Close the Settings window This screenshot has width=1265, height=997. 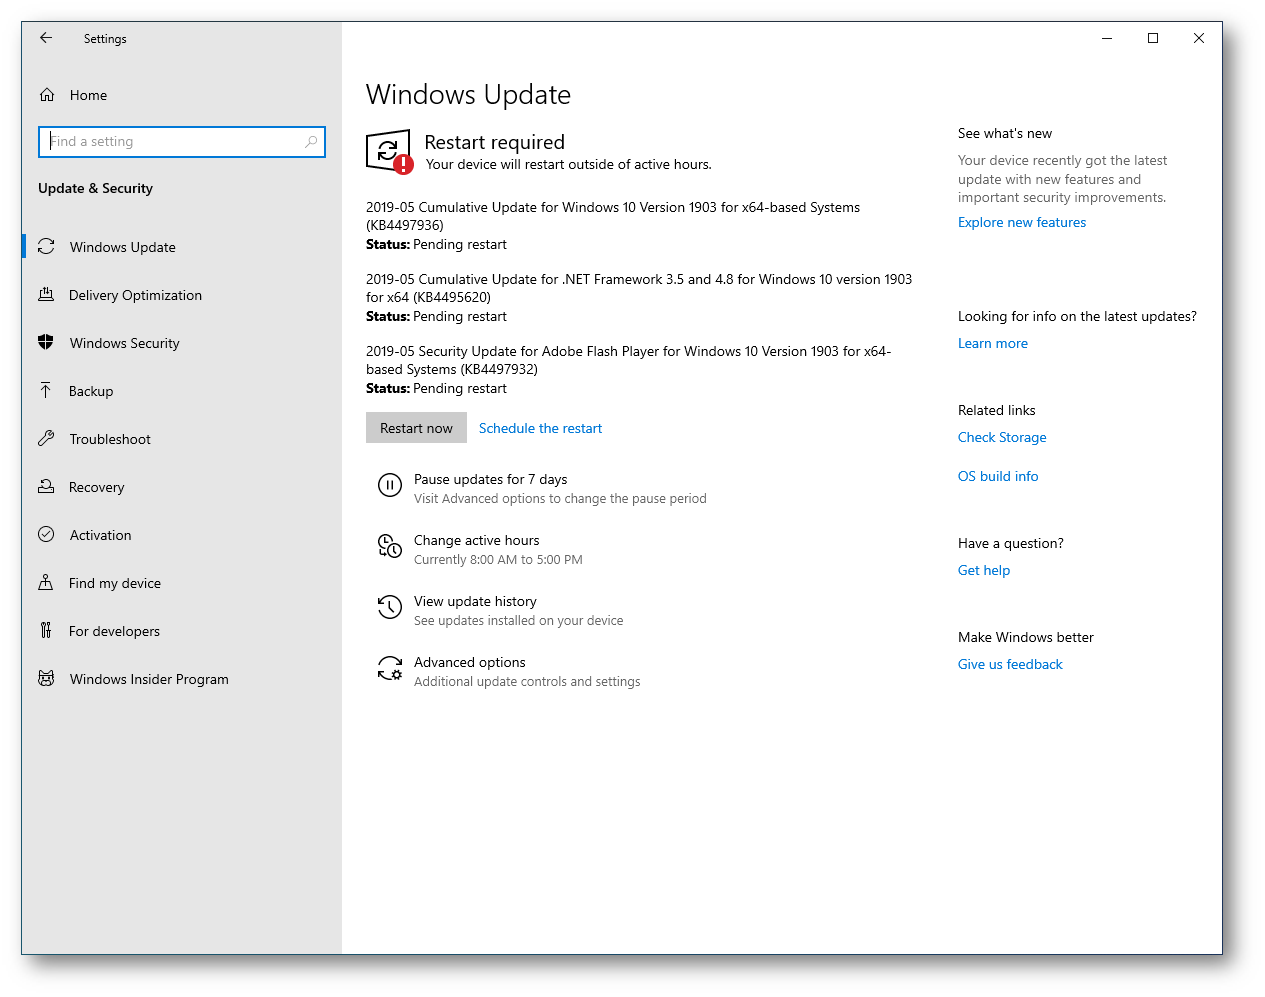coord(1199,38)
